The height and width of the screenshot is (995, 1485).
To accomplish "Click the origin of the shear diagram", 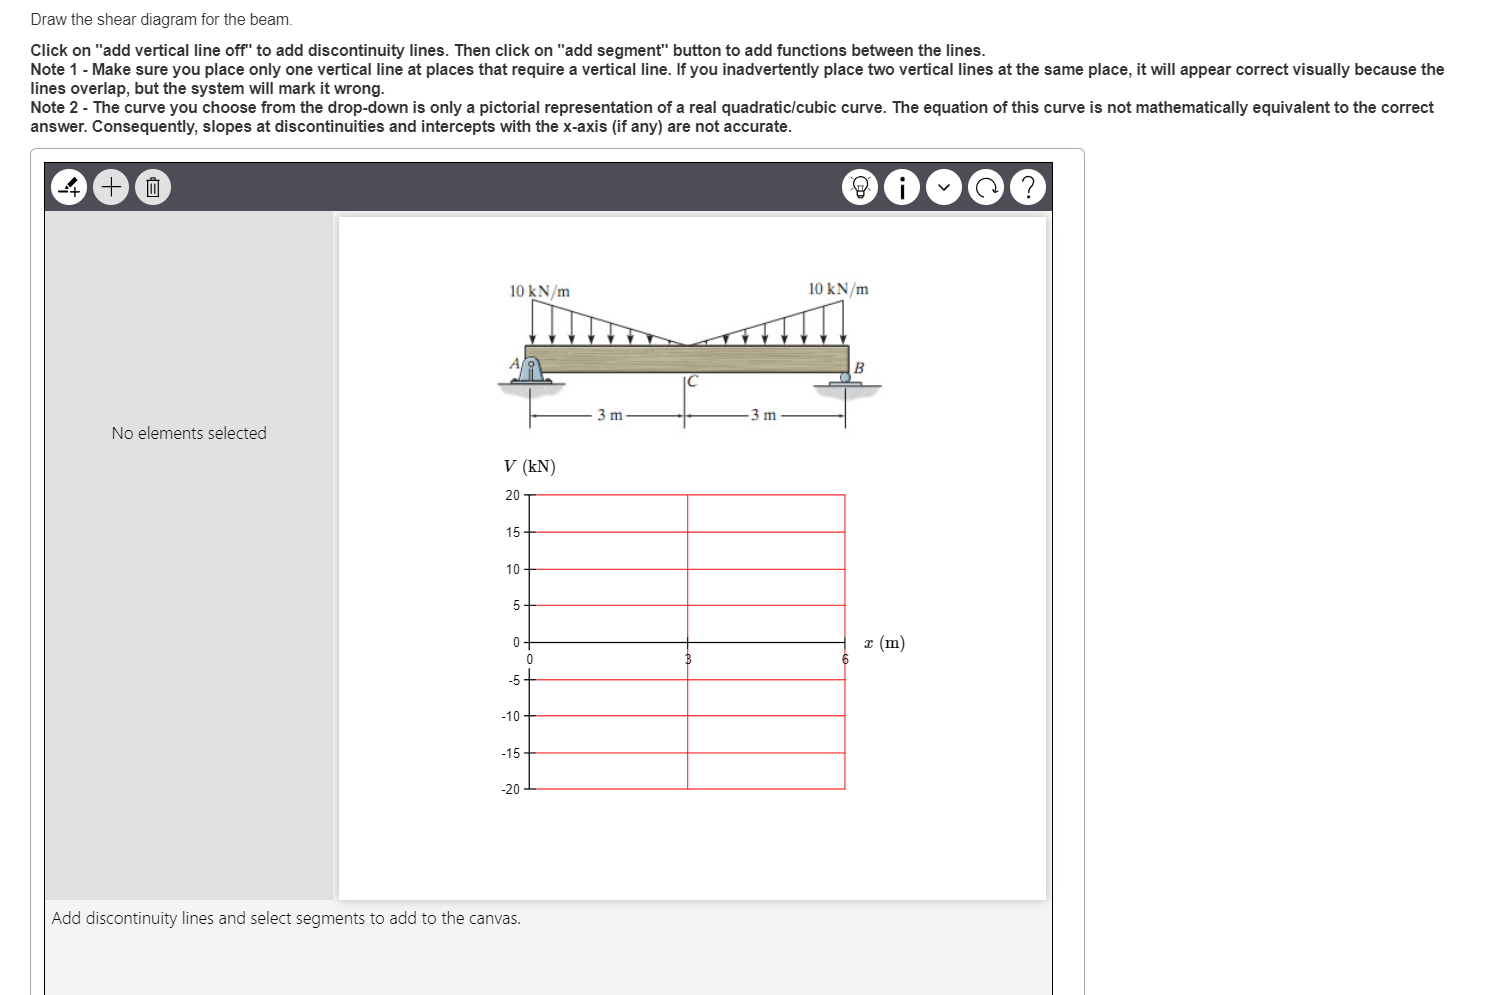I will 530,641.
